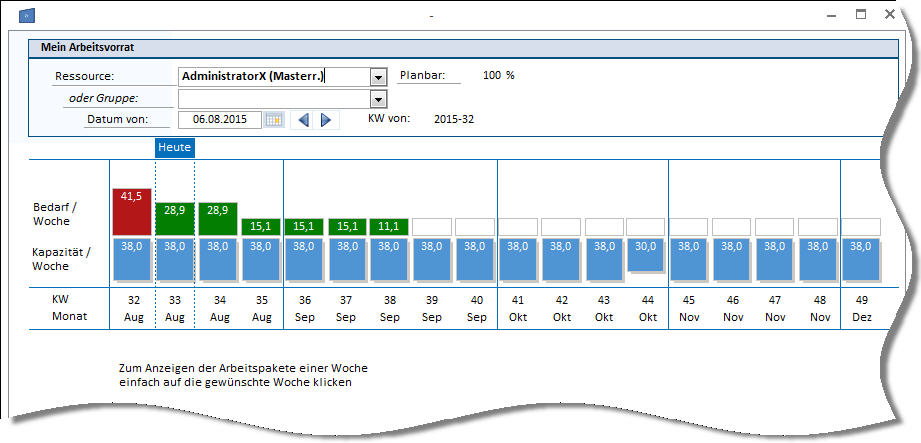This screenshot has width=921, height=443.
Task: Click the green 28,9 bar for week 33
Action: [x=175, y=219]
